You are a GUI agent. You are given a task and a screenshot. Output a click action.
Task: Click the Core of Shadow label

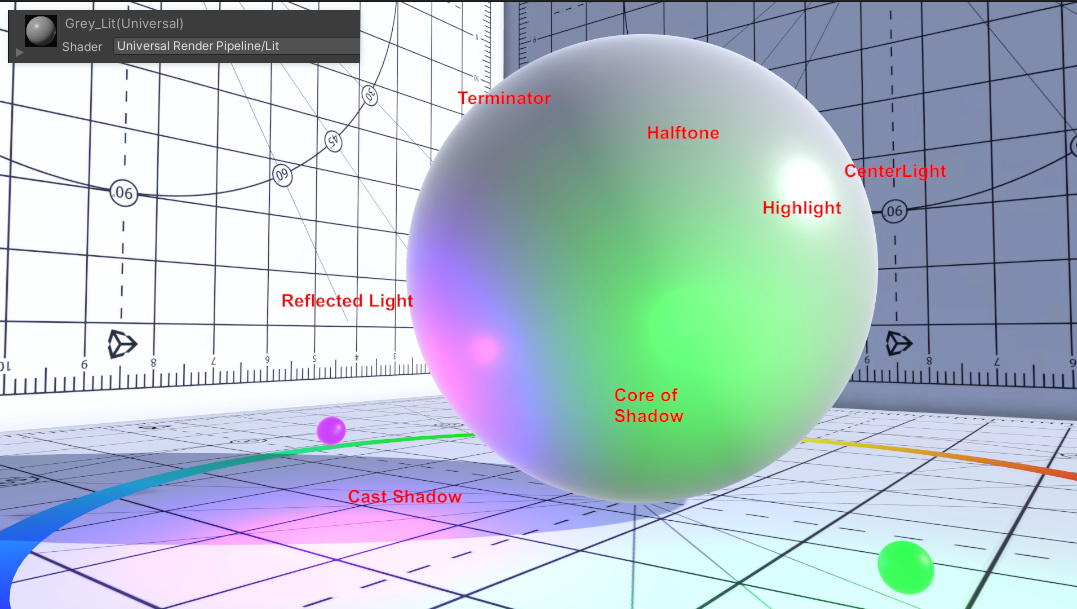point(648,405)
